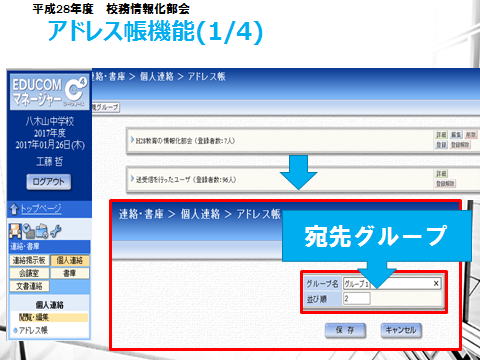Screen dimensions: 480x360
Task: Click the キャンセル button
Action: click(401, 330)
